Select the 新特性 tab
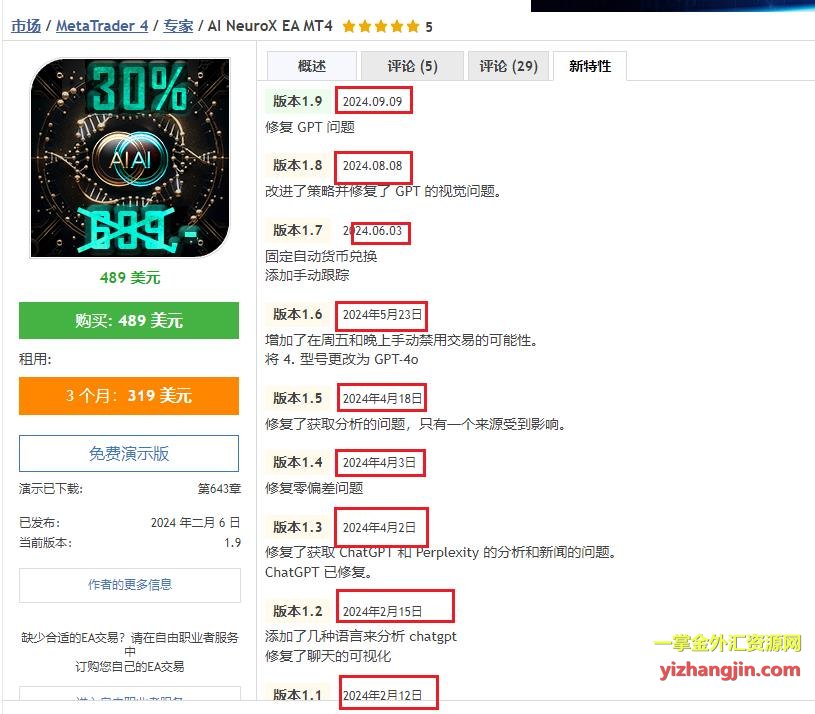Screen dimensions: 815x714 pyautogui.click(x=590, y=66)
